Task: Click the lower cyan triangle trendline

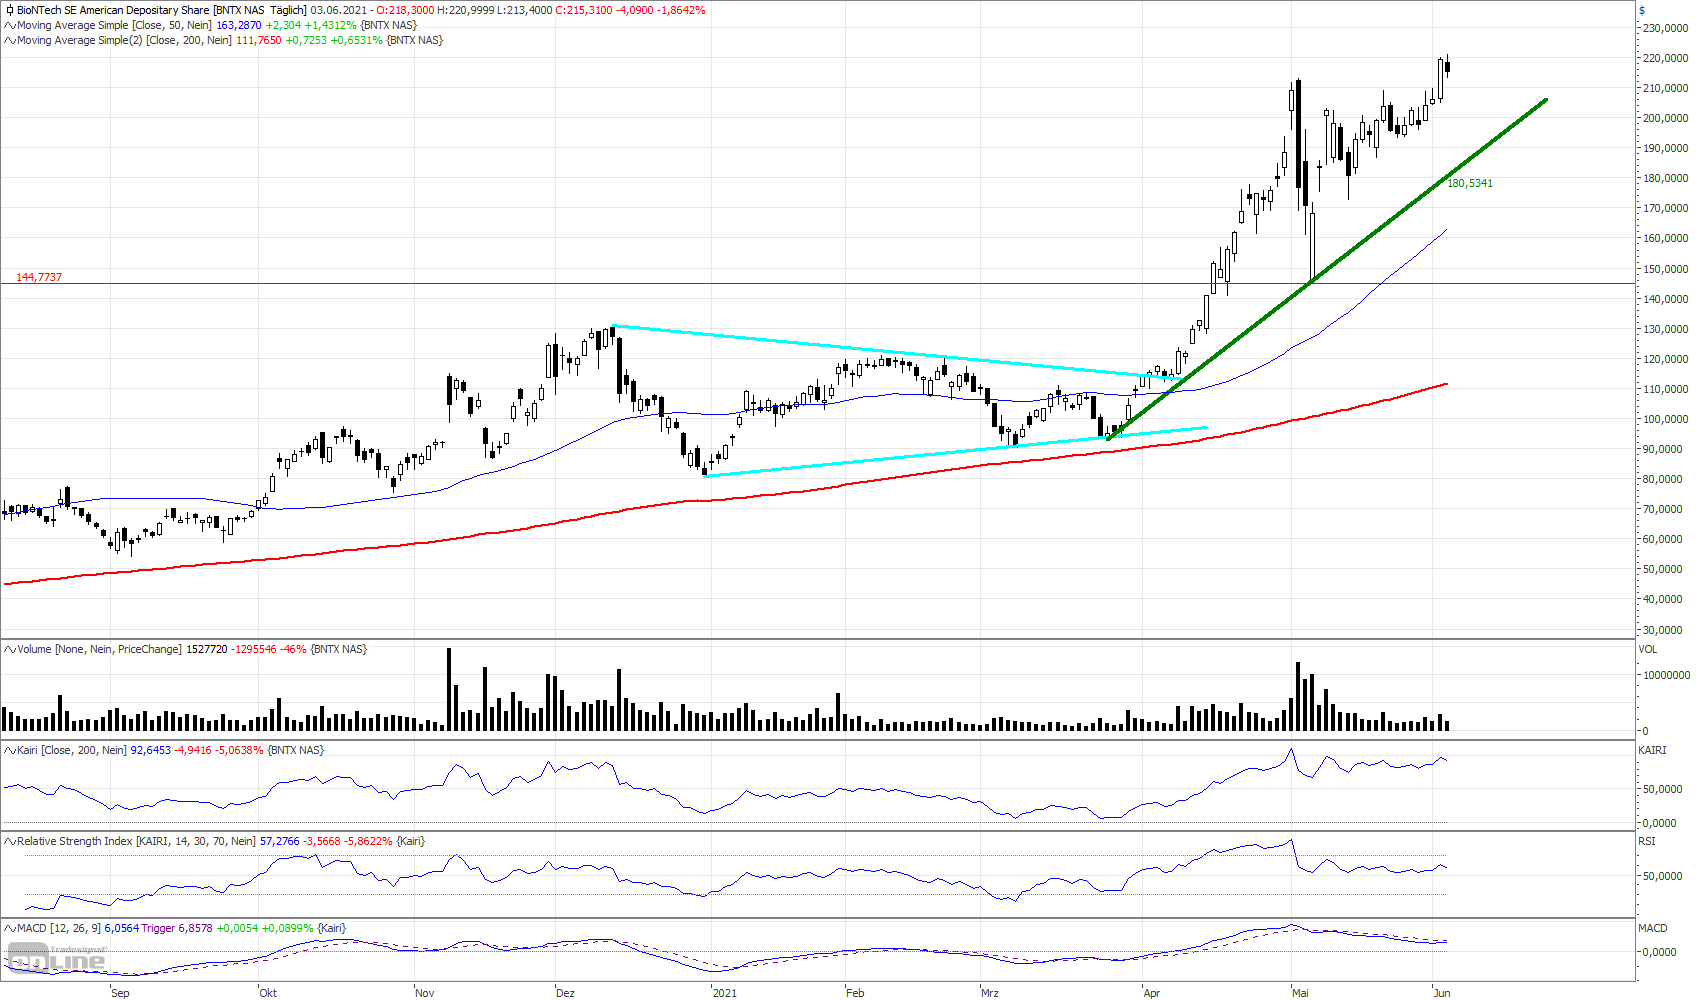Action: click(955, 452)
